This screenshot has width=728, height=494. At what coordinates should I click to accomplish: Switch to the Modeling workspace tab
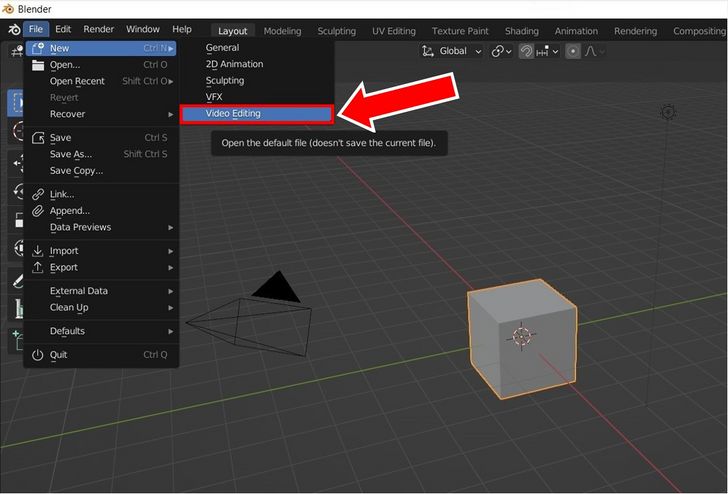(x=282, y=31)
